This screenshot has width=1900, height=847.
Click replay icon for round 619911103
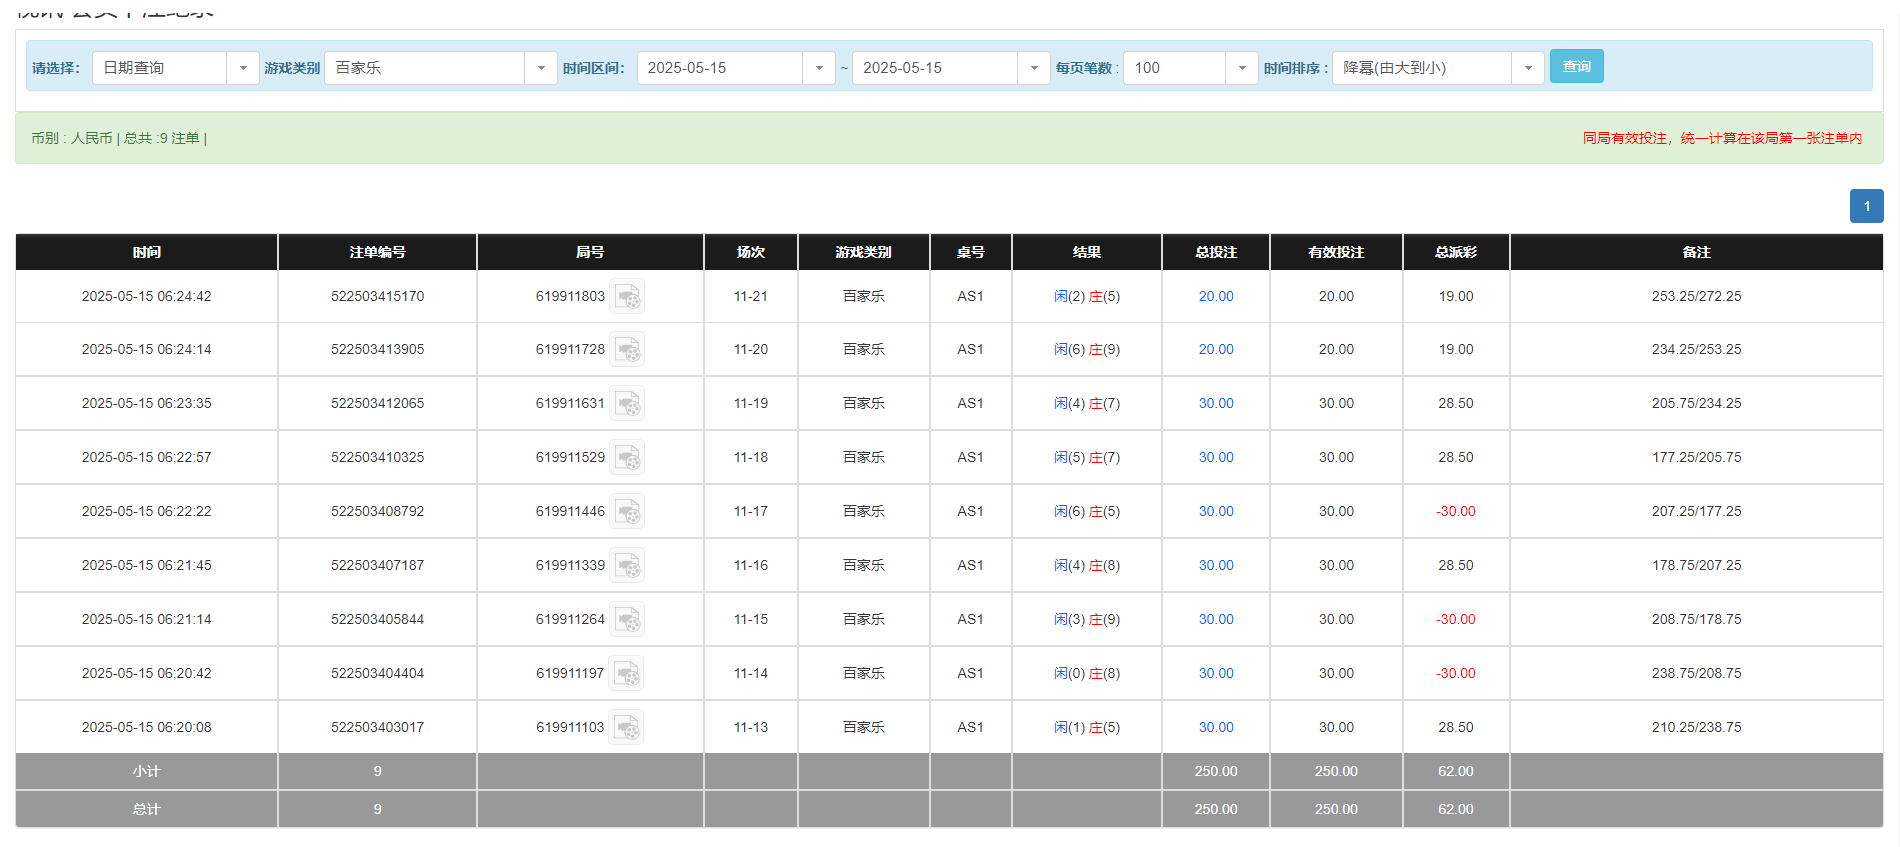626,728
